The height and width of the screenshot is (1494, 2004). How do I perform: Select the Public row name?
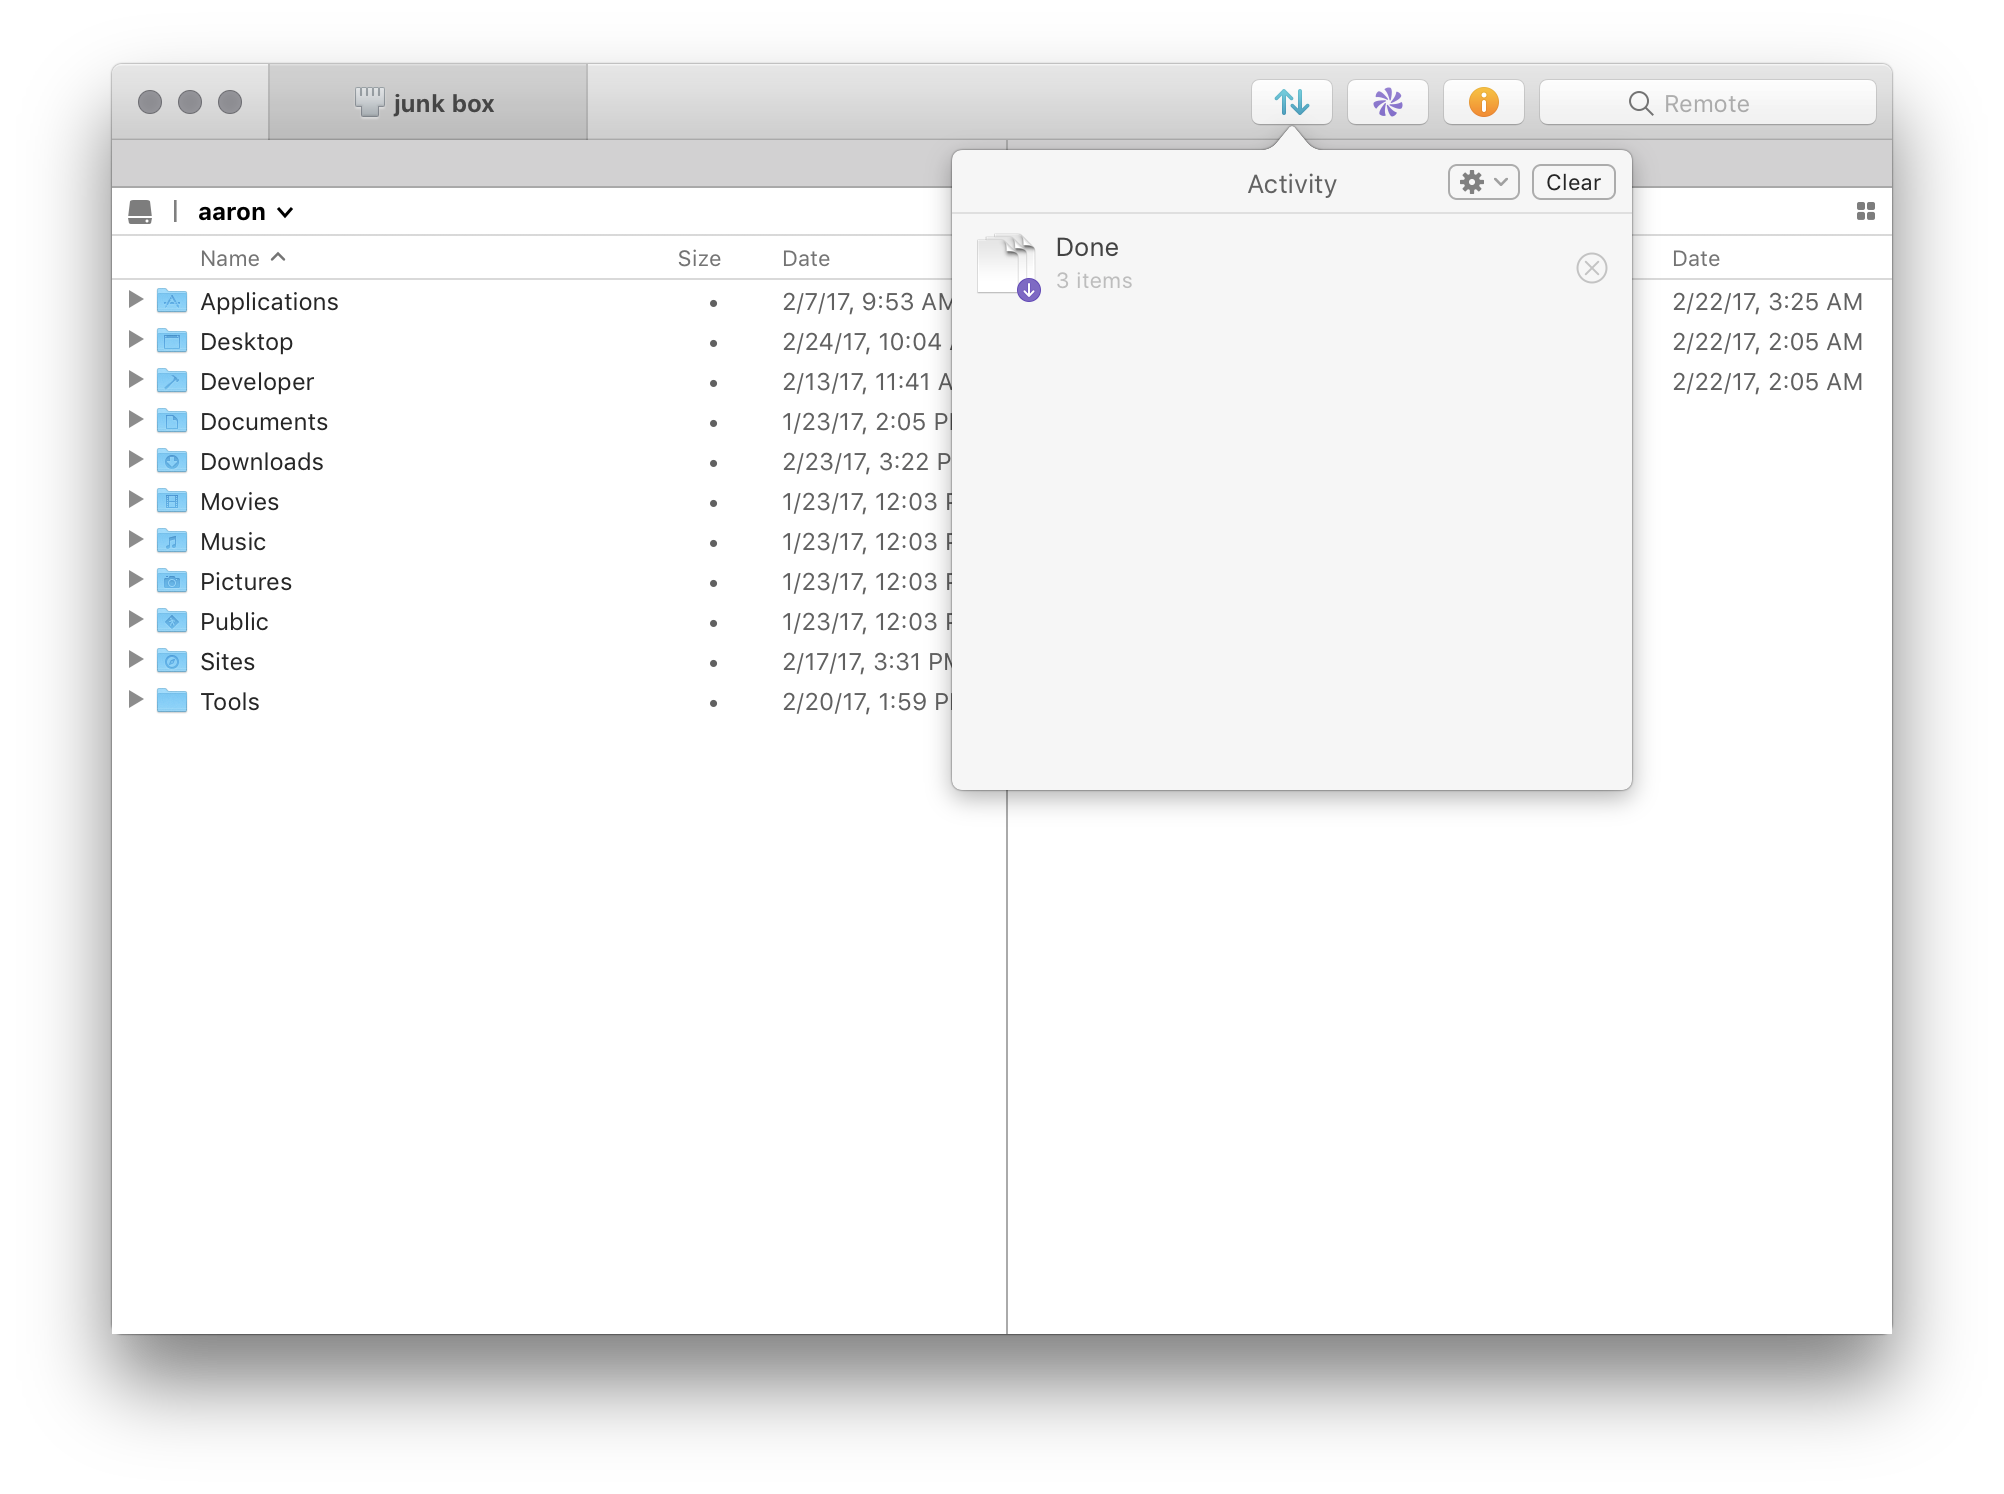[x=234, y=621]
